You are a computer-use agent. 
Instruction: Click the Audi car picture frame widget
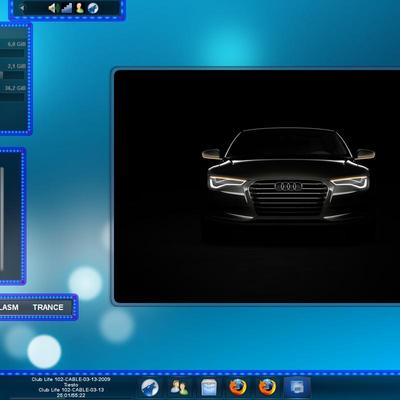pyautogui.click(x=257, y=186)
